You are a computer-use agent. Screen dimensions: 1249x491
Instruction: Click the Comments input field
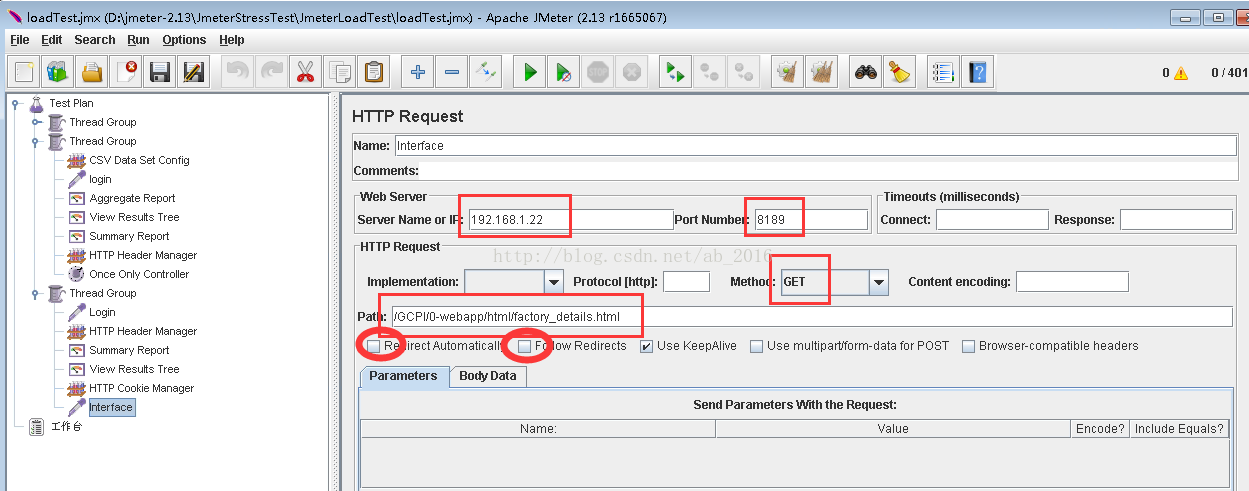[x=829, y=170]
